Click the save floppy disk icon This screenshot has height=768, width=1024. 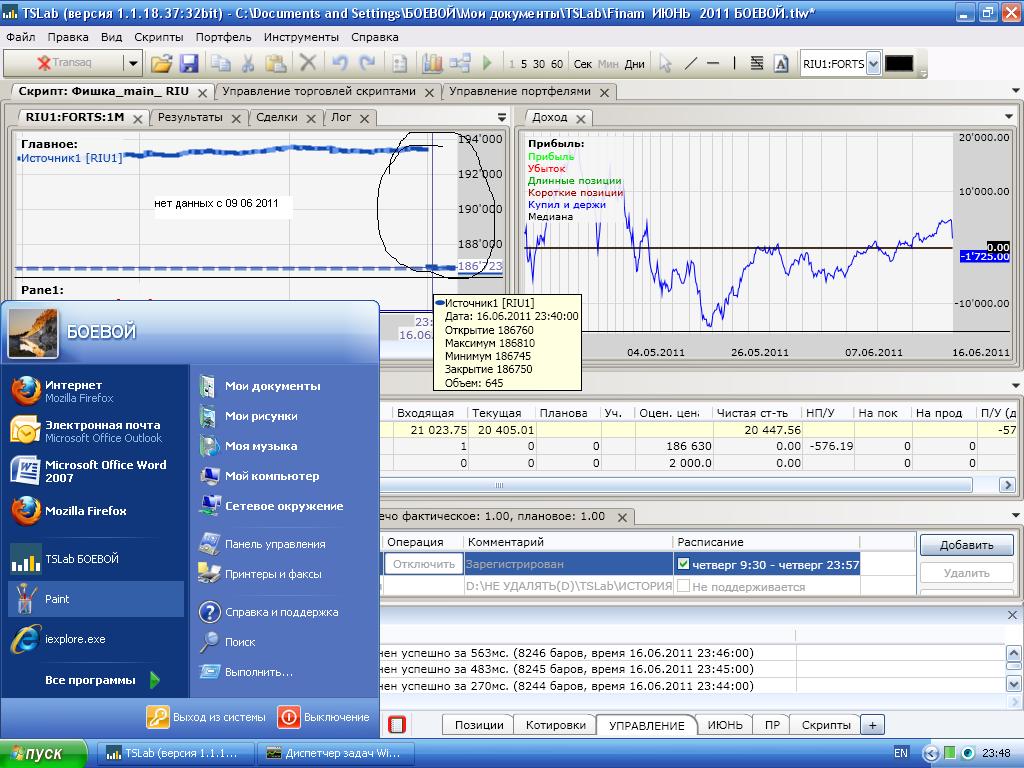(188, 64)
